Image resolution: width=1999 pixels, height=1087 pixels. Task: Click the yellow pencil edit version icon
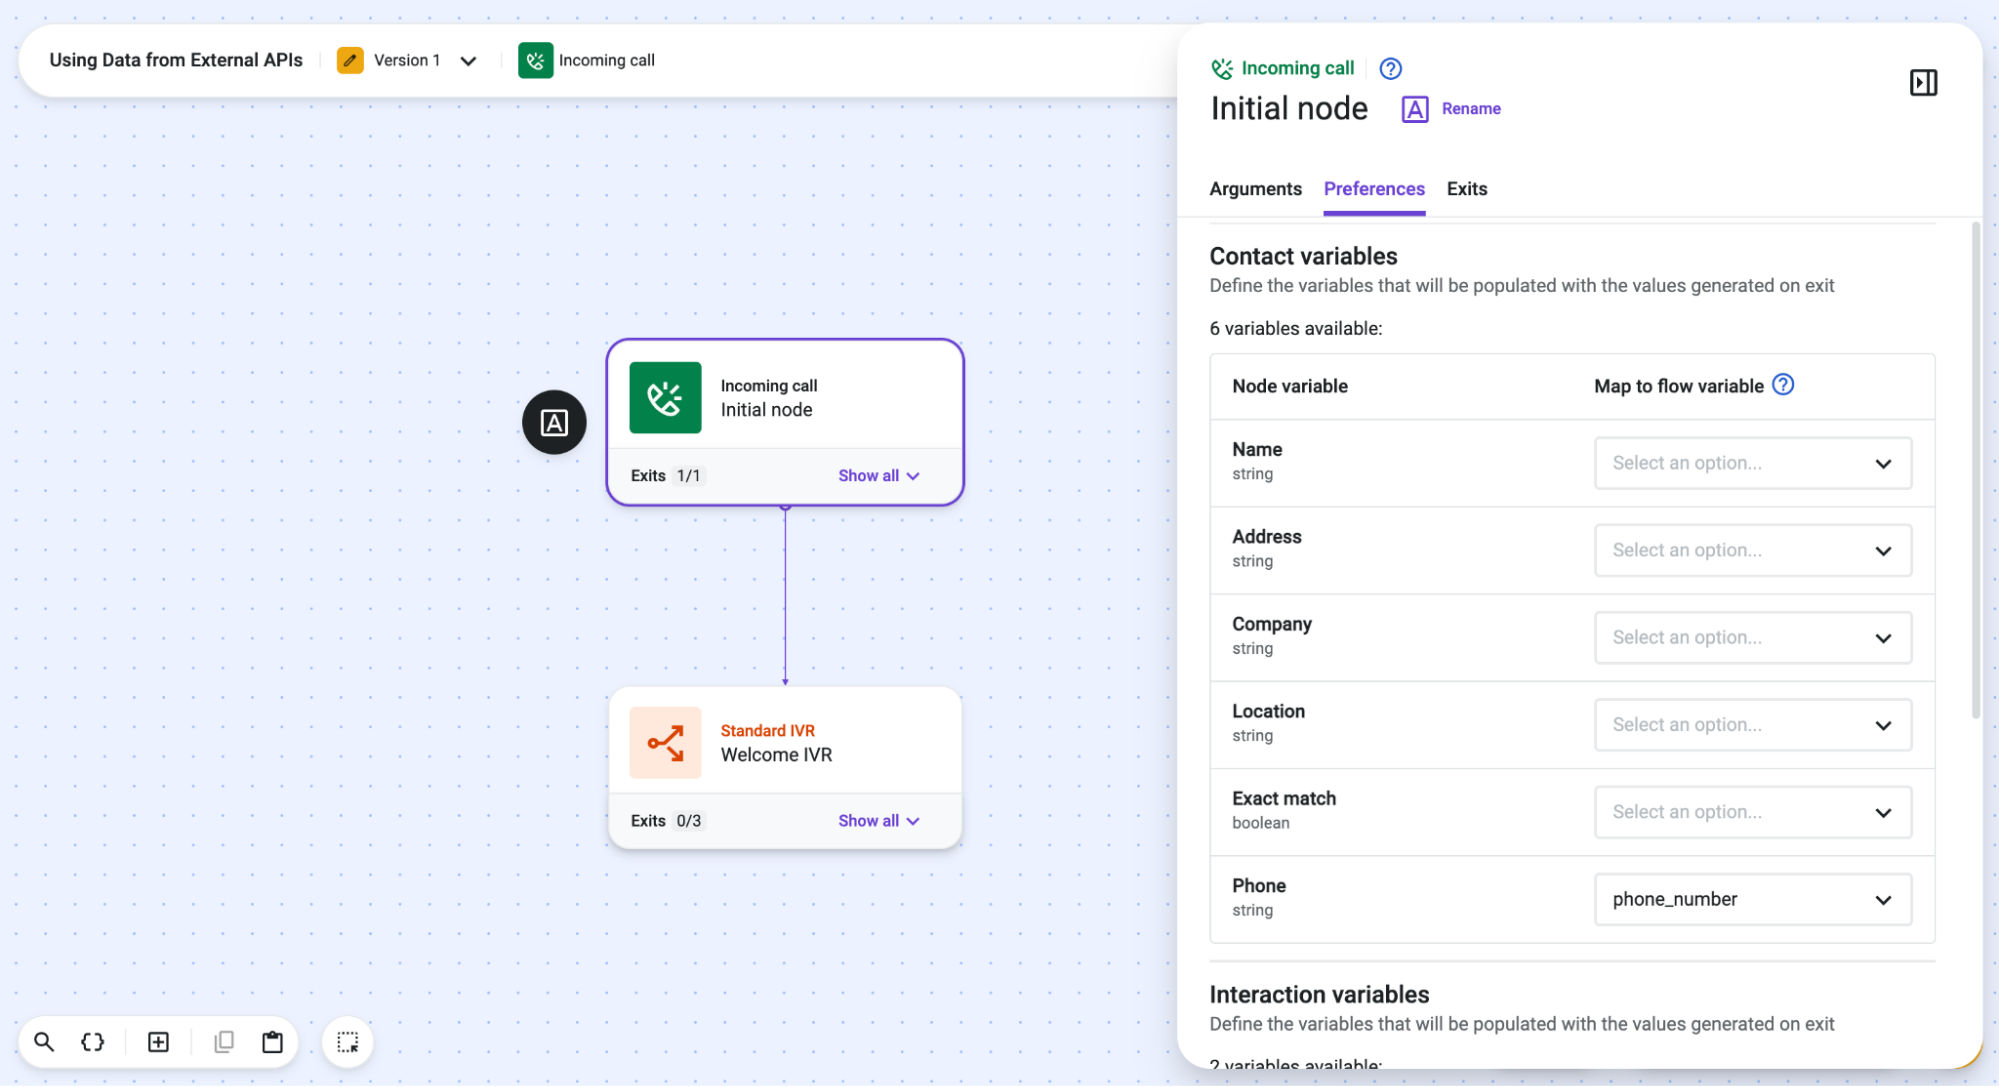(x=350, y=60)
